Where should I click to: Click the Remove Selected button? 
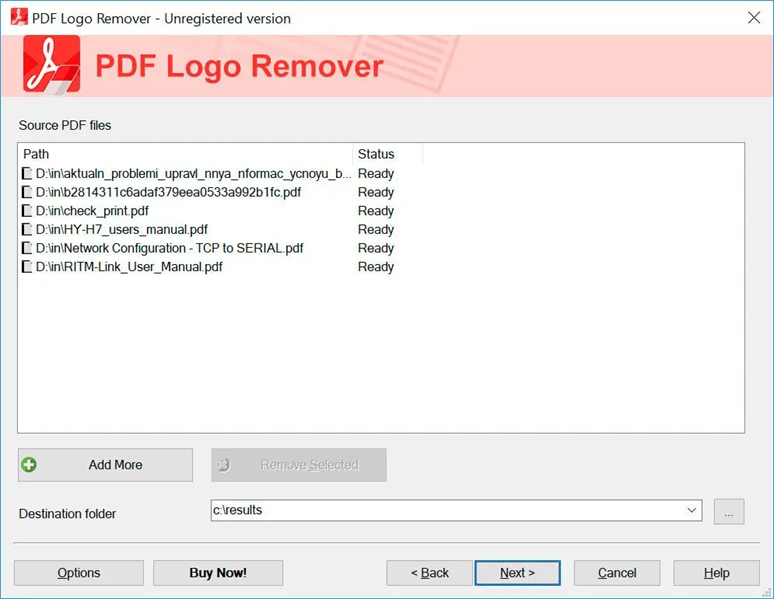pyautogui.click(x=299, y=465)
